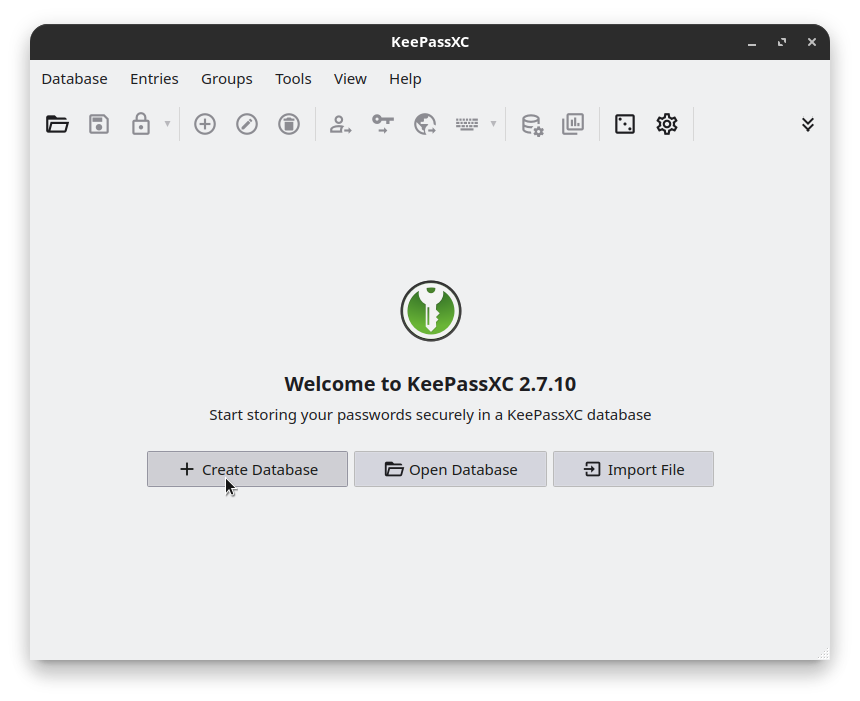Open the Tools menu
The height and width of the screenshot is (701, 860).
[293, 79]
